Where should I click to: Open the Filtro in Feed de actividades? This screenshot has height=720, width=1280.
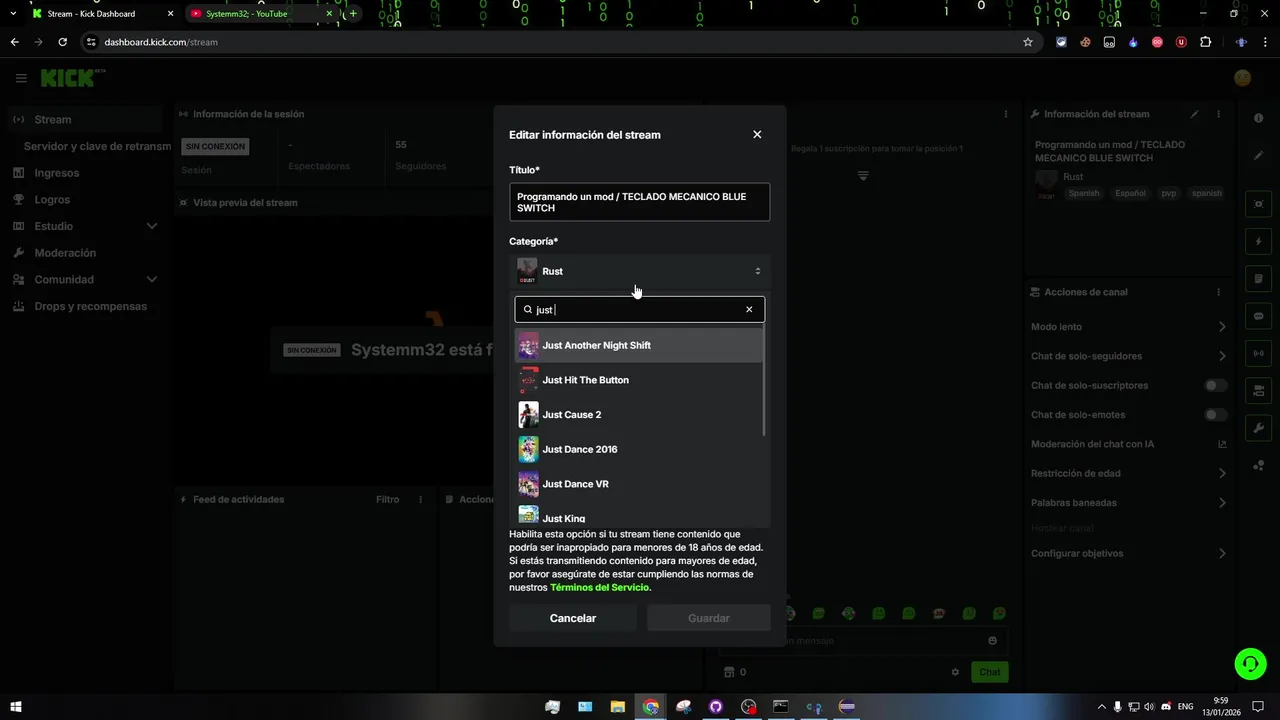pyautogui.click(x=387, y=499)
